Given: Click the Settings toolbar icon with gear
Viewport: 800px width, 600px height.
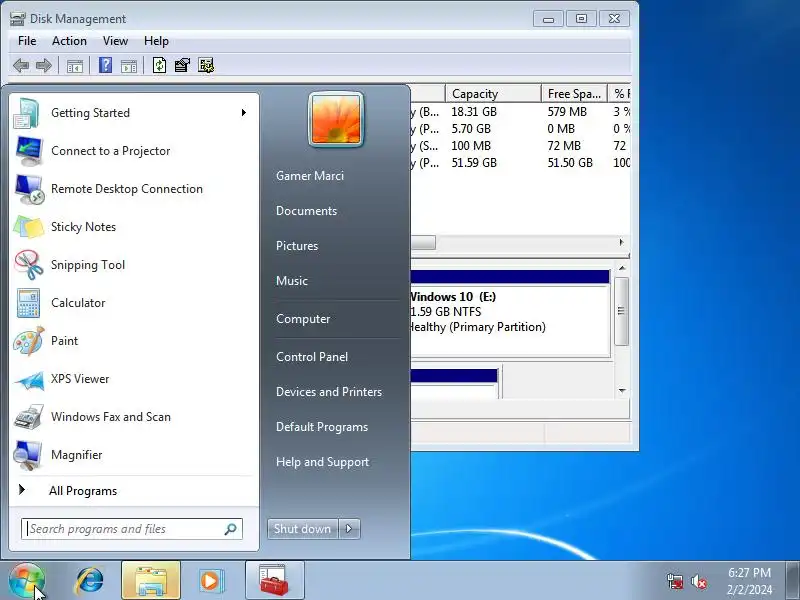Looking at the screenshot, I should point(206,65).
